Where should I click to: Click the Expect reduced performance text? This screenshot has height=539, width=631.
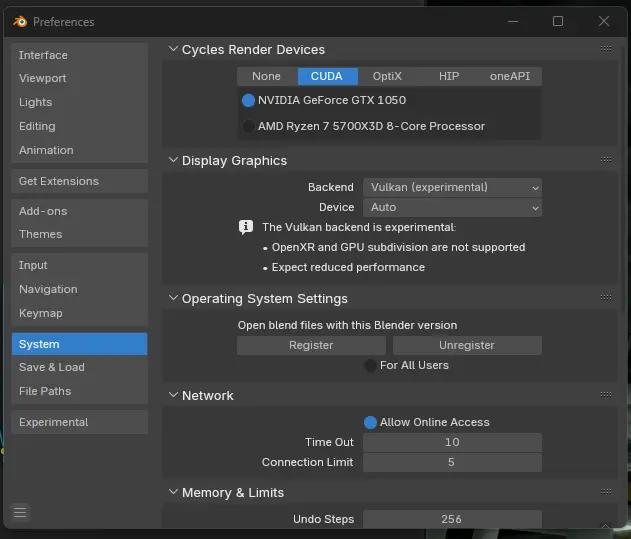tap(348, 267)
